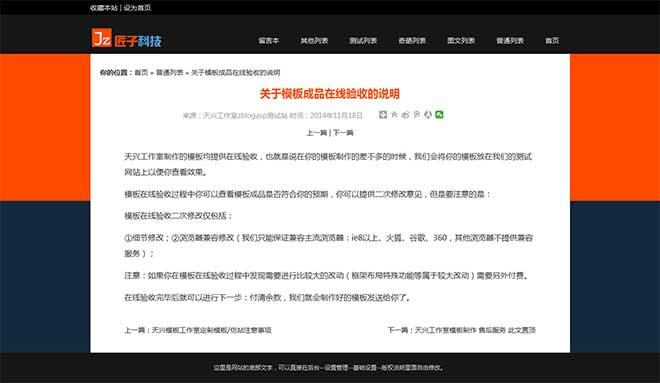Open the 测试列表 navigation item
The width and height of the screenshot is (660, 383).
pos(363,41)
